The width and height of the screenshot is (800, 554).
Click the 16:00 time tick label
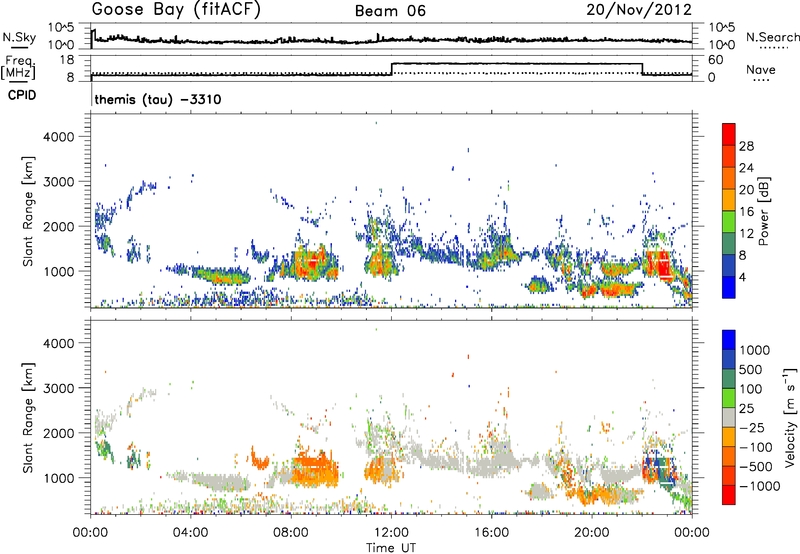491,533
